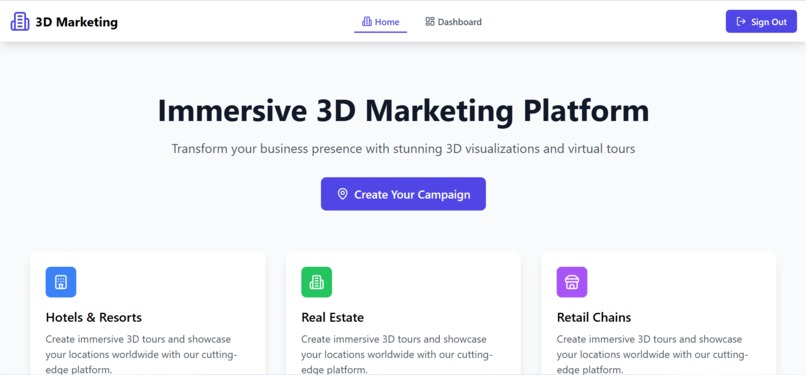The width and height of the screenshot is (806, 375).
Task: Click the description under Real Estate
Action: (x=397, y=354)
